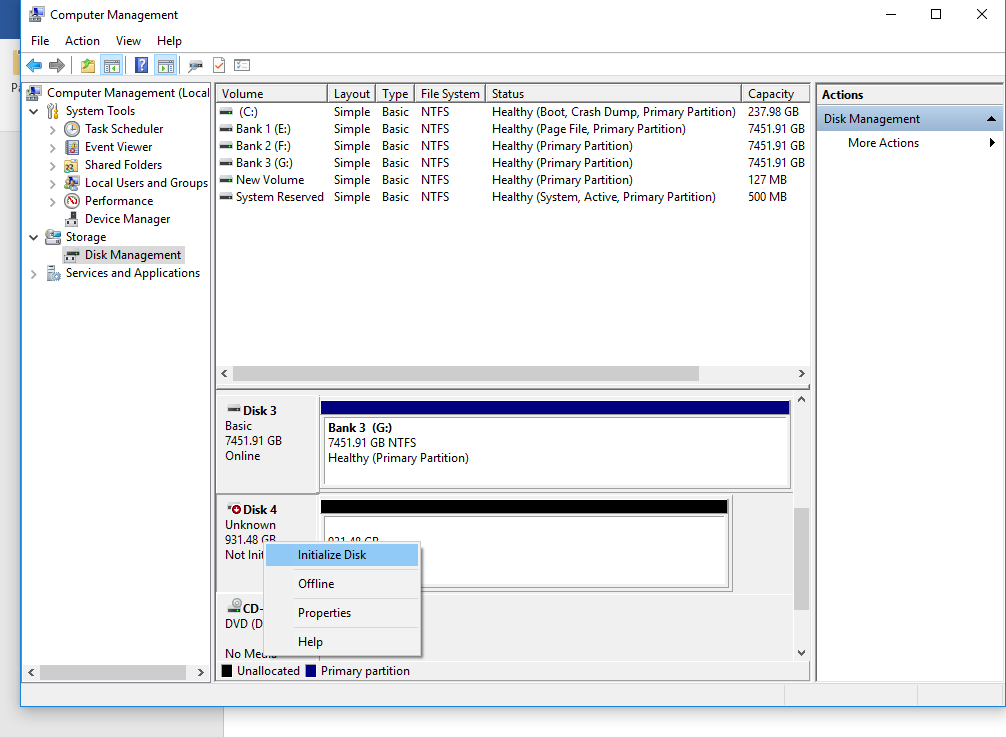Click the Performance gauge icon

coord(72,201)
